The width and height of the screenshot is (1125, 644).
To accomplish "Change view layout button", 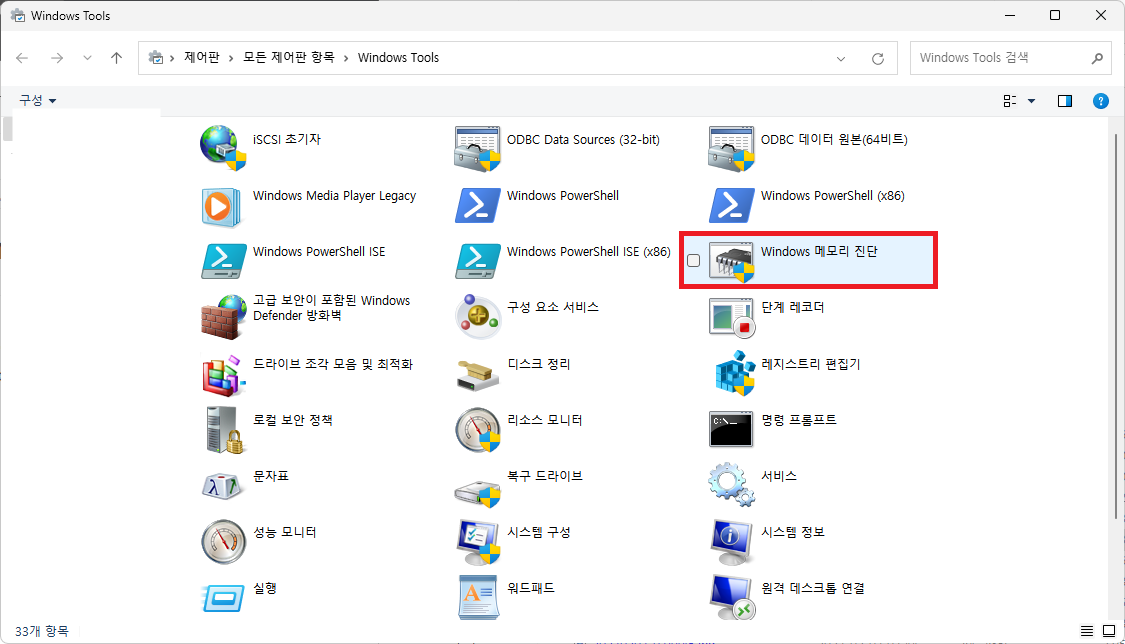I will pos(1009,101).
